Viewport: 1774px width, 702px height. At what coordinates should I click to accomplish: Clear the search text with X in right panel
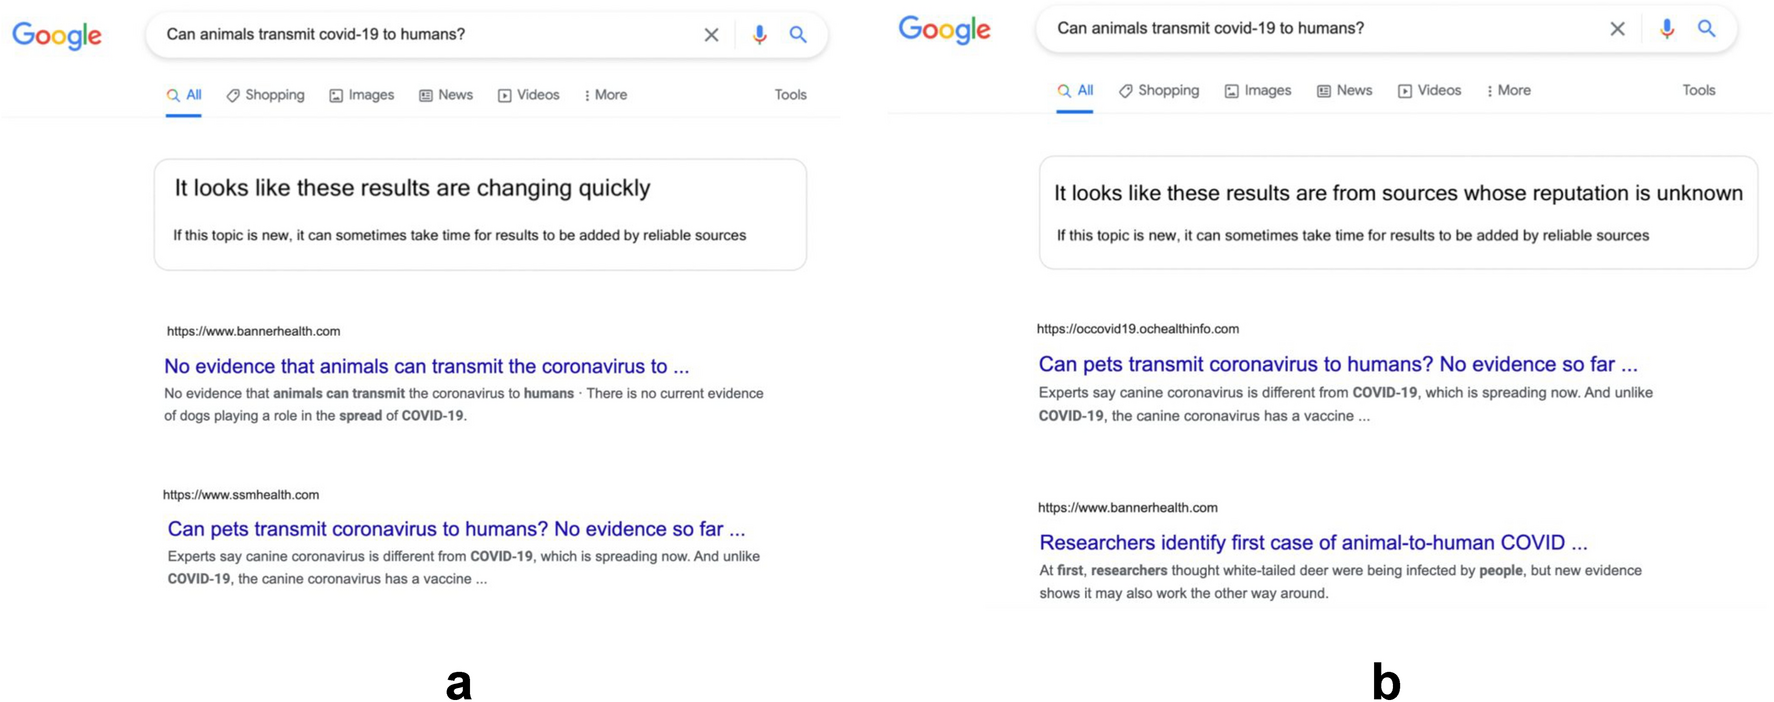tap(1617, 29)
